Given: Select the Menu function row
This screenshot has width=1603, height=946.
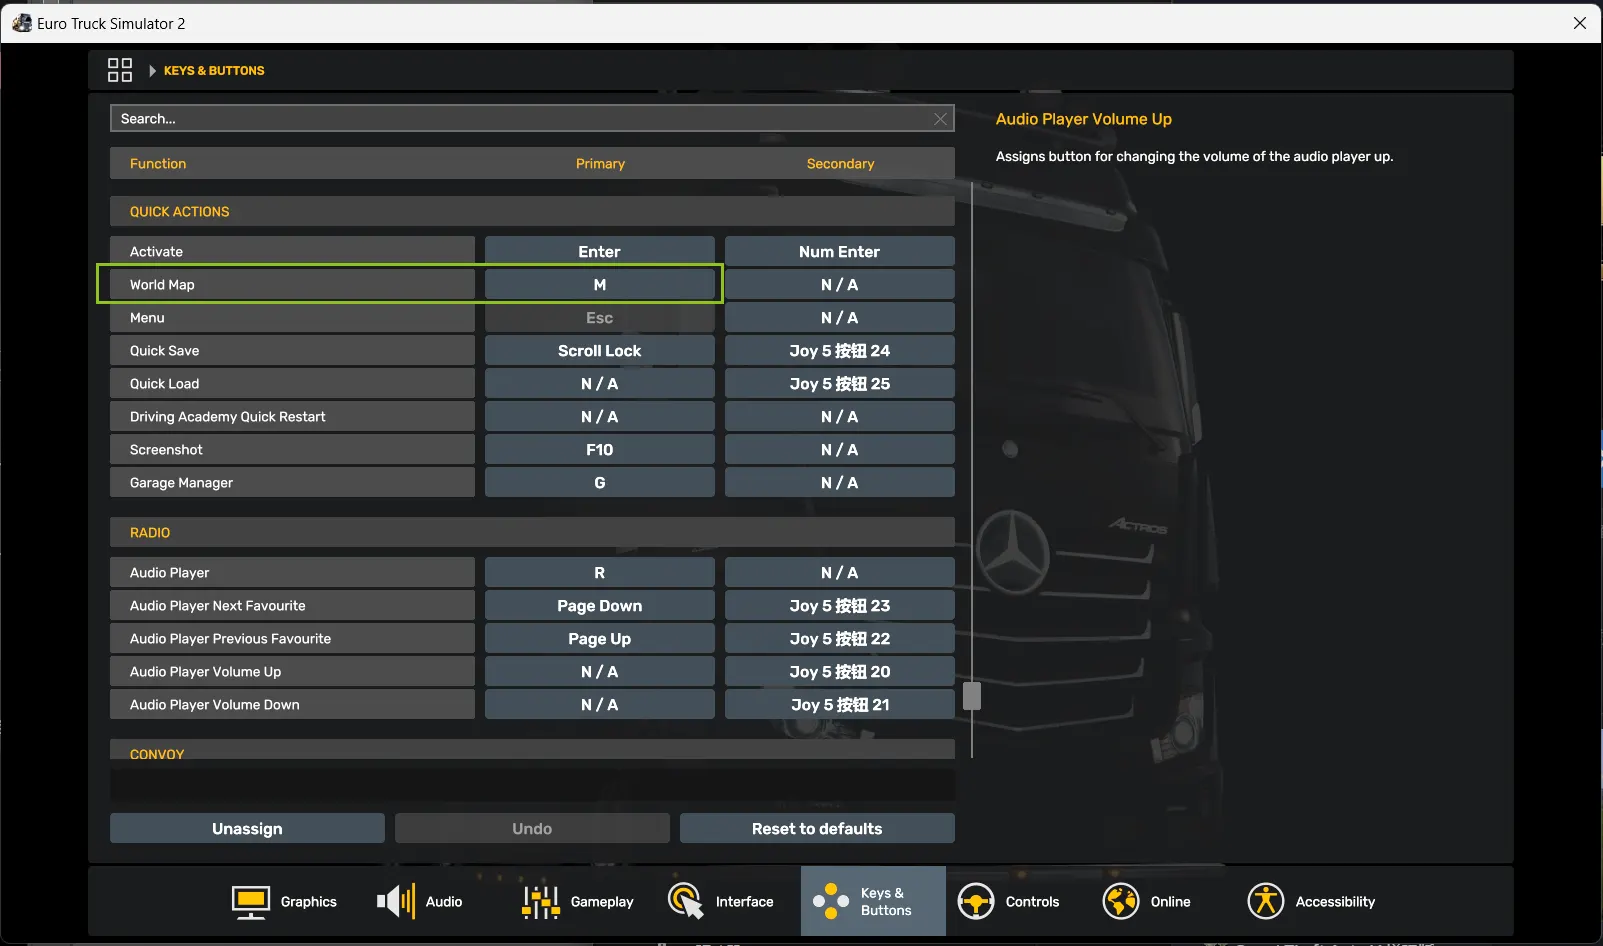Looking at the screenshot, I should [x=292, y=318].
